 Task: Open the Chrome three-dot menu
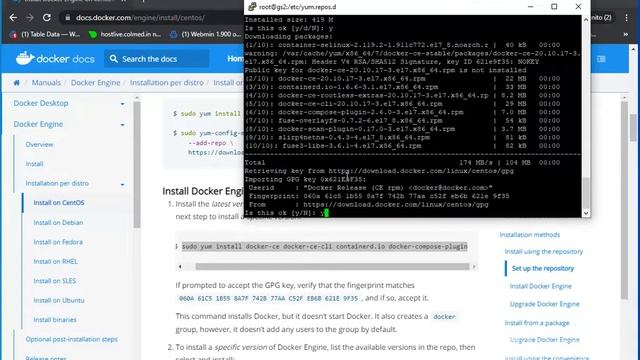pos(626,18)
